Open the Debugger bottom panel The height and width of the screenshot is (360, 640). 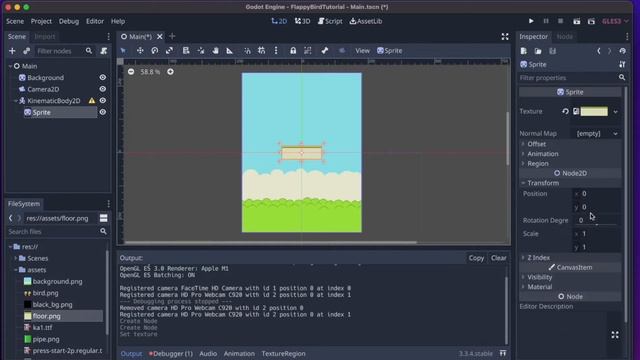[x=171, y=353]
